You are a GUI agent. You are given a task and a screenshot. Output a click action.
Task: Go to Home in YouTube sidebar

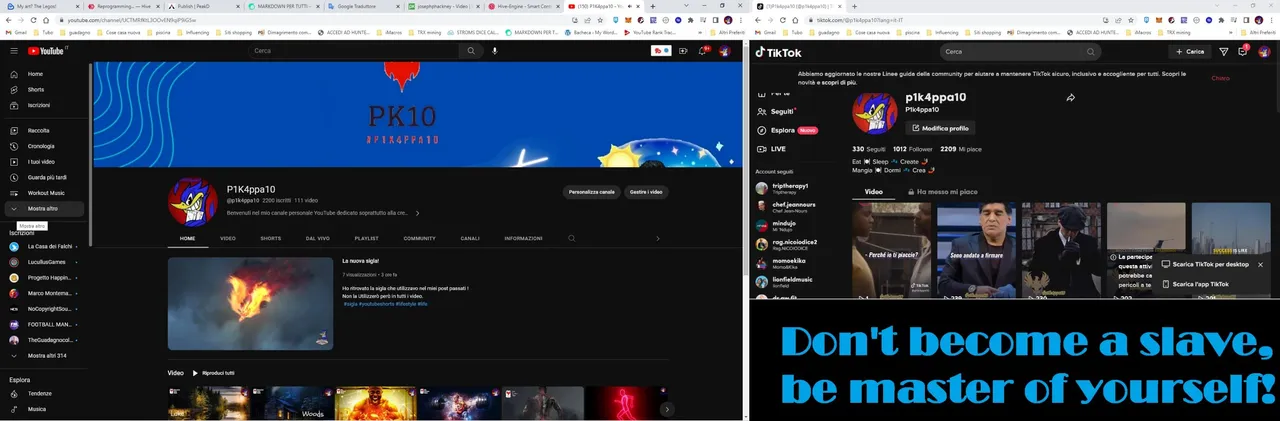click(45, 74)
